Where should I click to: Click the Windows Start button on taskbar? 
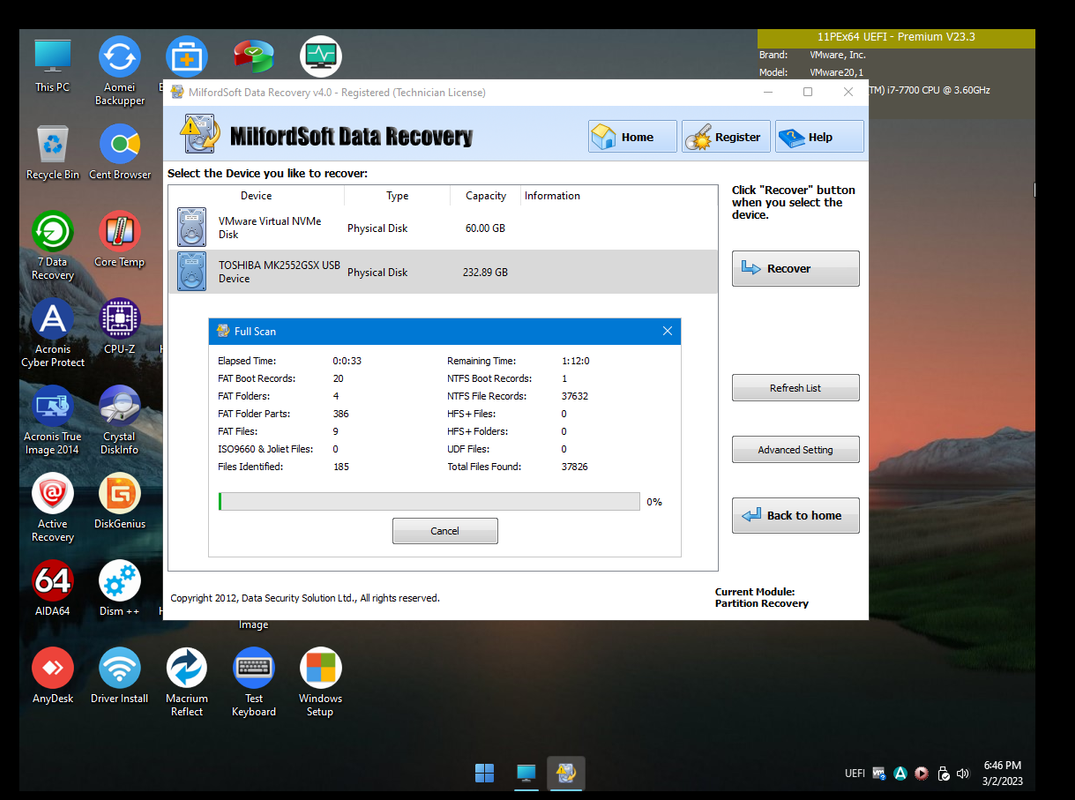[485, 773]
